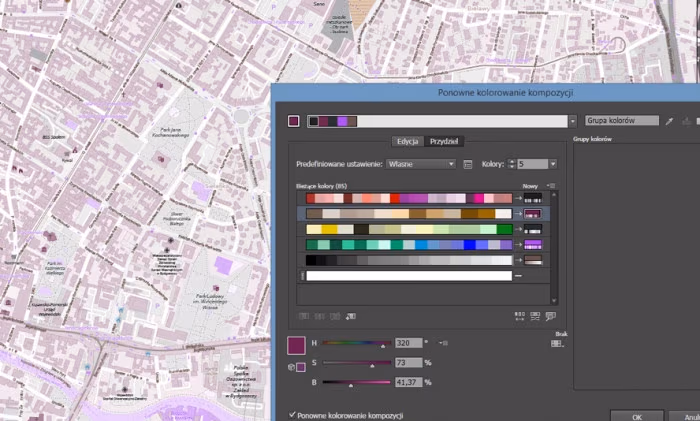Click the small in-gamut color swatch near S
The width and height of the screenshot is (700, 421).
(x=301, y=367)
